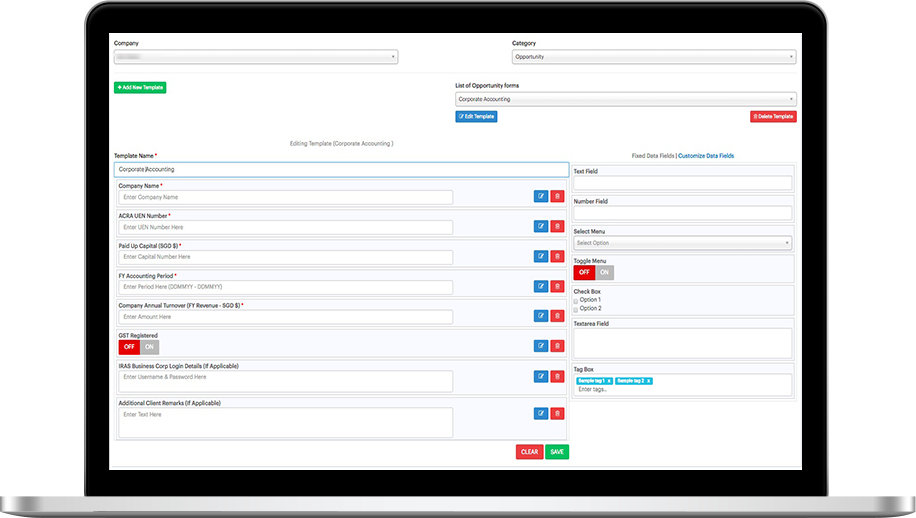Turn the Toggle Menu switch ON

click(604, 272)
